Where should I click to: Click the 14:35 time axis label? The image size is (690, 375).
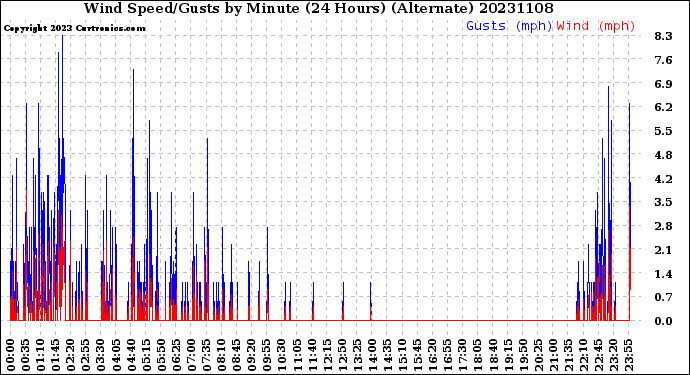pyautogui.click(x=387, y=355)
